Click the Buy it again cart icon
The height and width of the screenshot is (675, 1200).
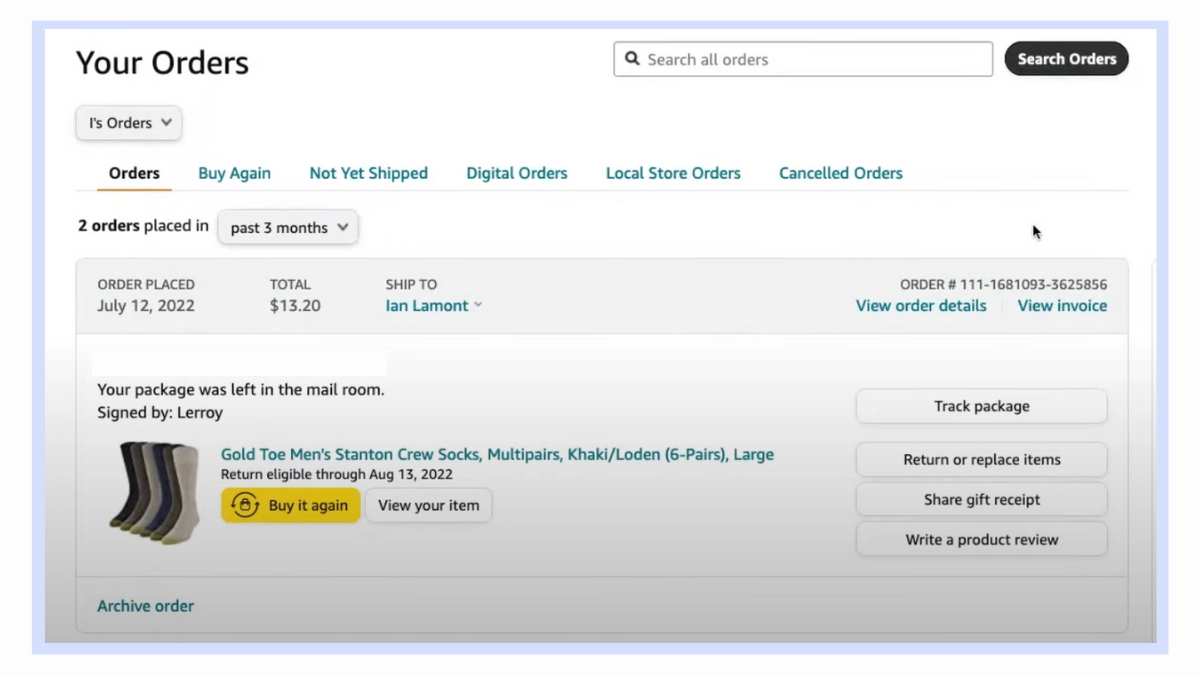(245, 505)
